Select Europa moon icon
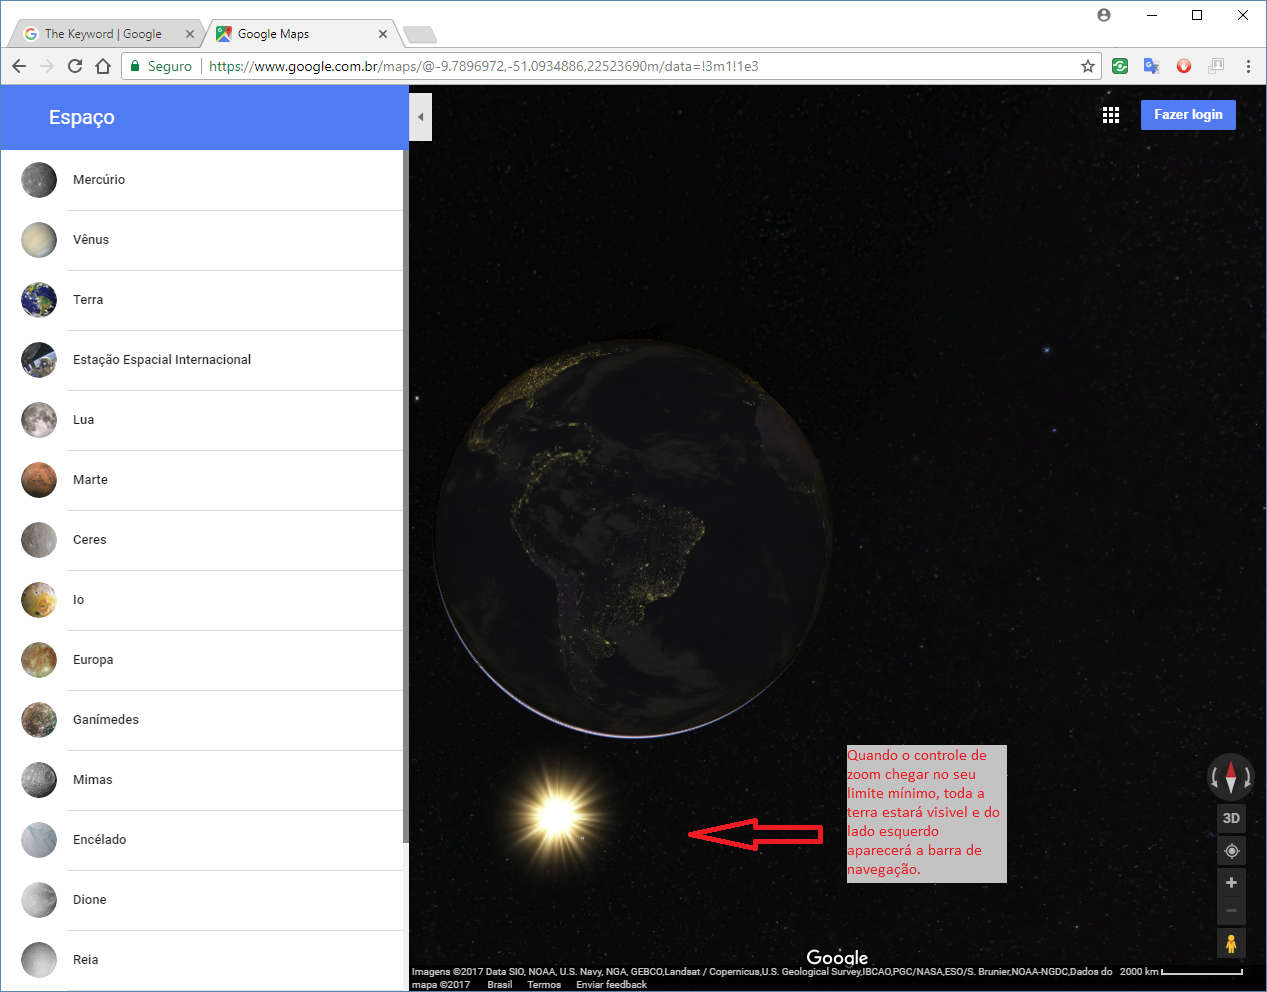The image size is (1267, 992). tap(39, 660)
